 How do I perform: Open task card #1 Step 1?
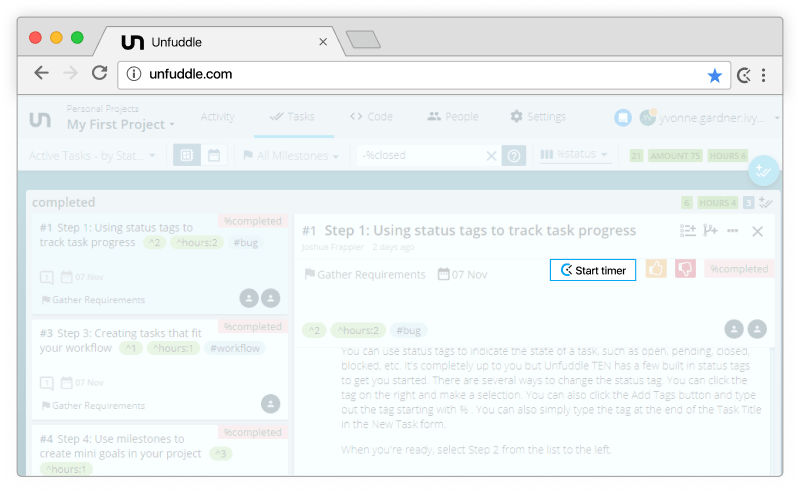coord(160,263)
